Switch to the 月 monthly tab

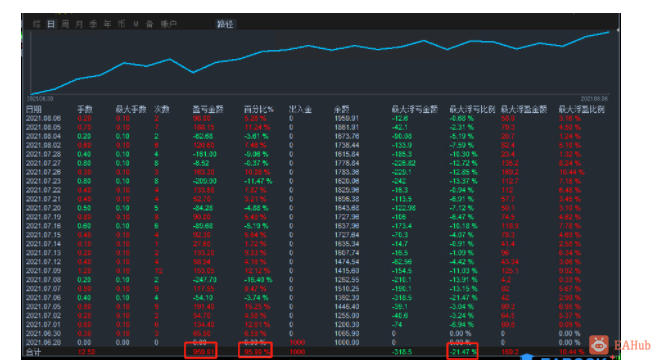pos(79,24)
